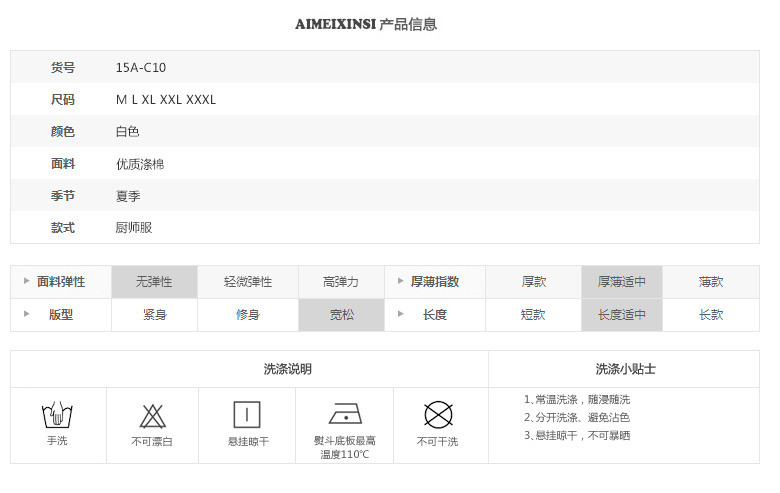Viewport: 780px width, 493px height.
Task: Select the 修身 fit option
Action: (248, 315)
